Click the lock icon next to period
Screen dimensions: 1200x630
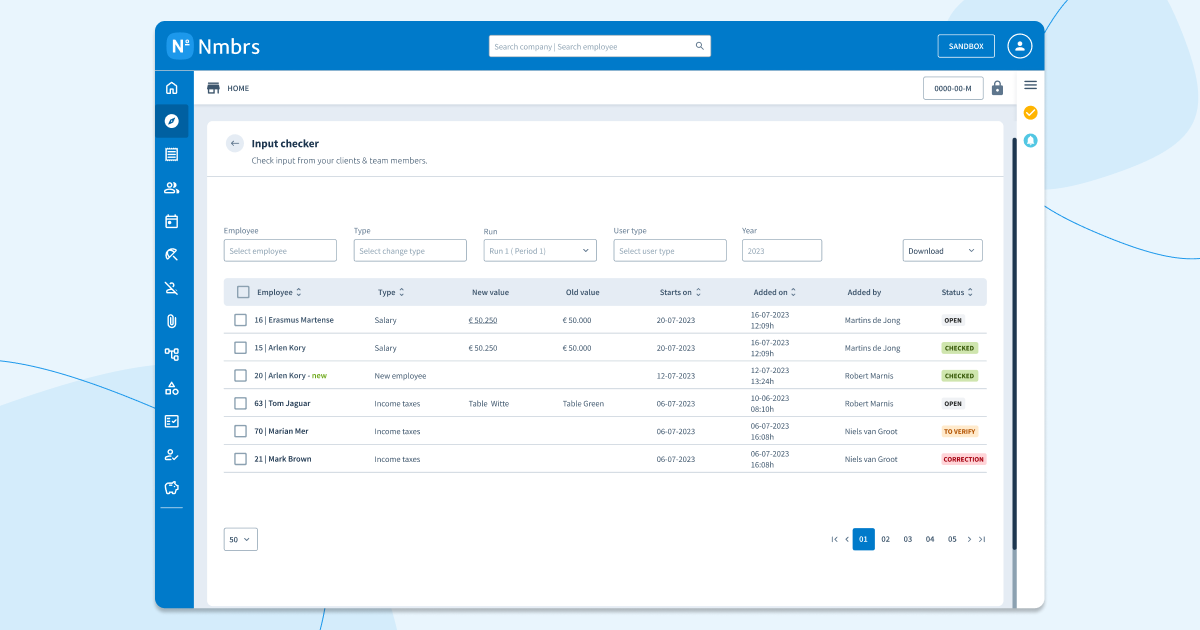coord(997,88)
